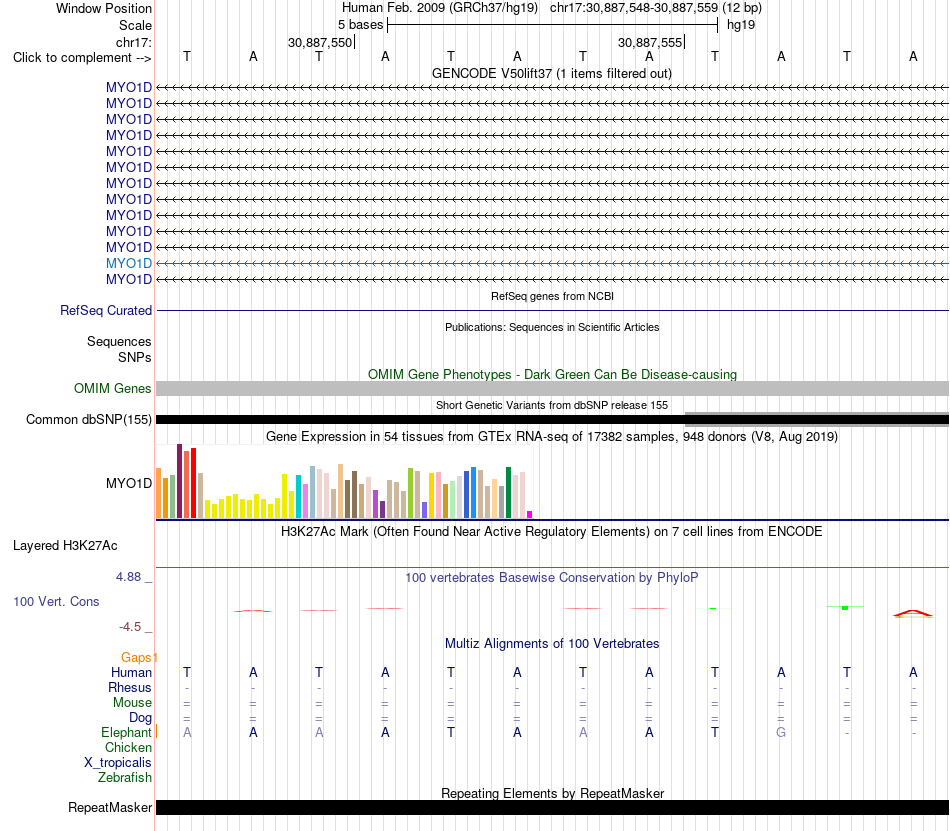
Task: Click 'Repeating Elements by RepeatMasker' title
Action: (552, 793)
